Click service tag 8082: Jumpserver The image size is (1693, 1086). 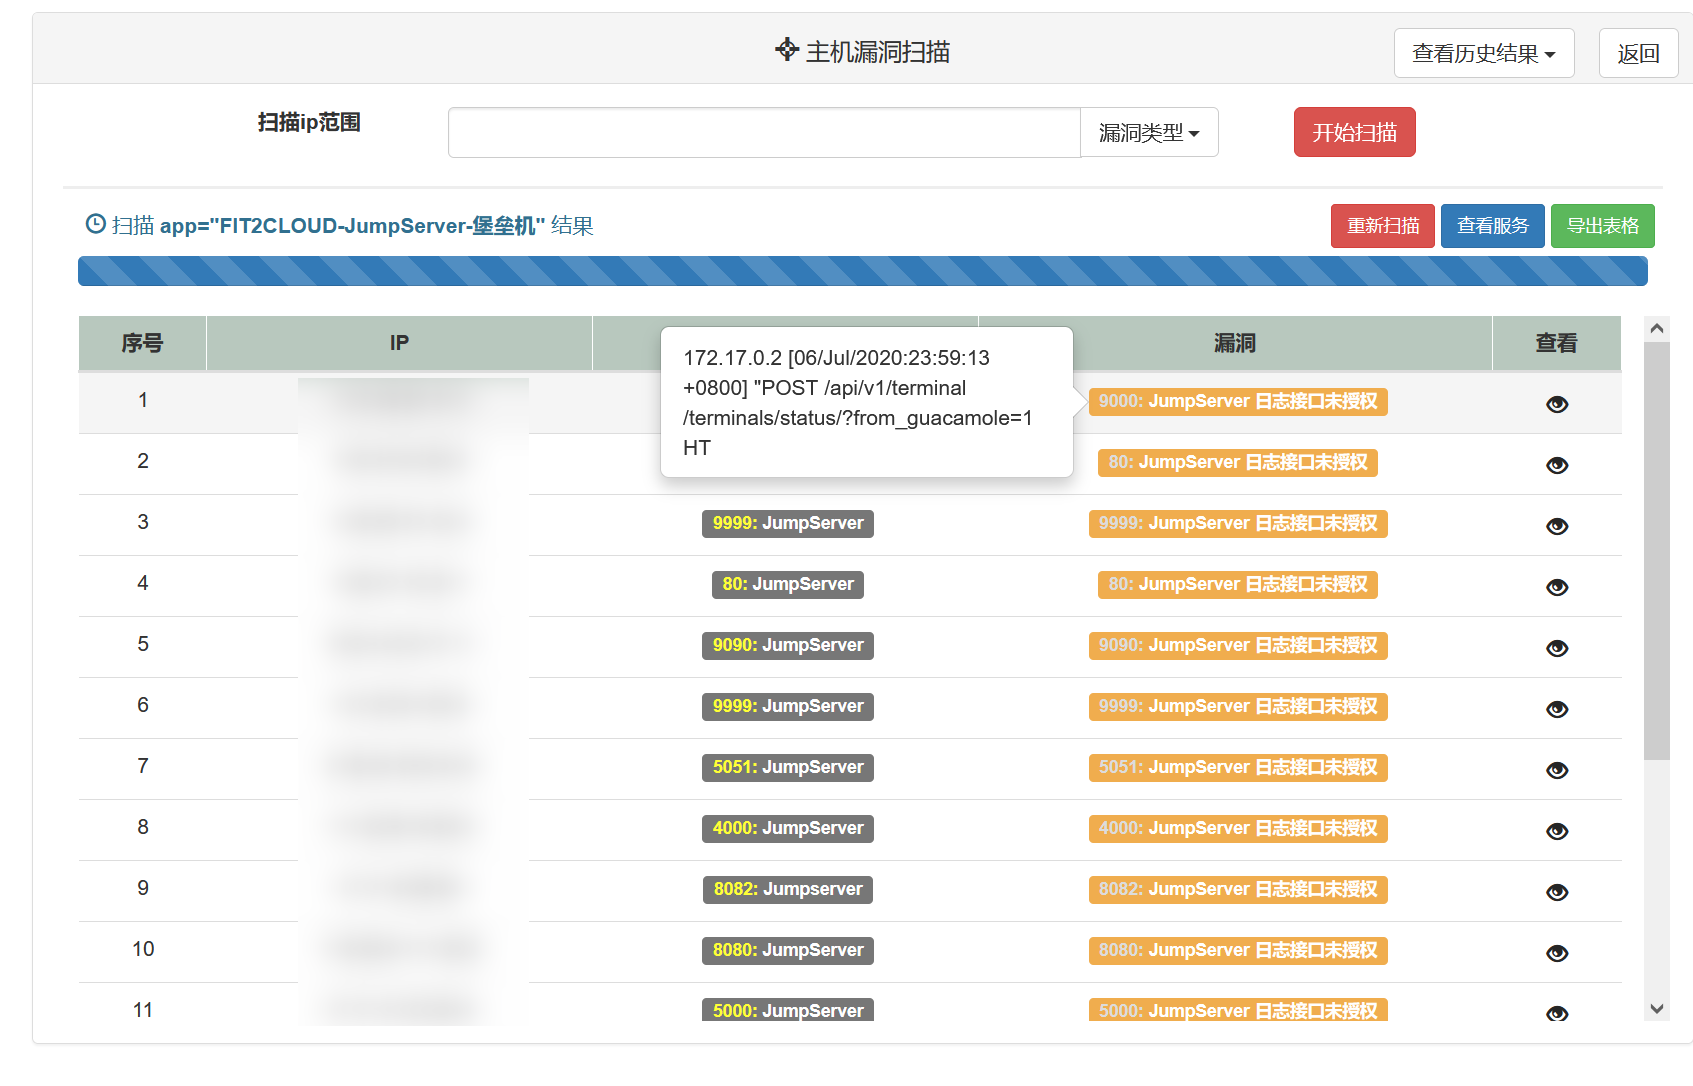(x=788, y=889)
